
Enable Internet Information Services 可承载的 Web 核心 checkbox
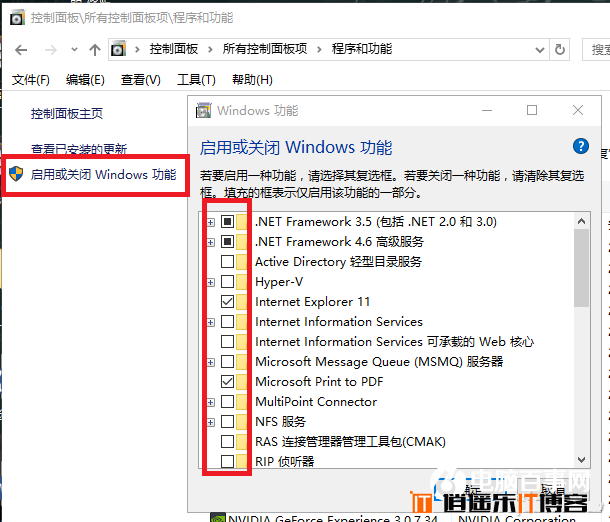227,342
